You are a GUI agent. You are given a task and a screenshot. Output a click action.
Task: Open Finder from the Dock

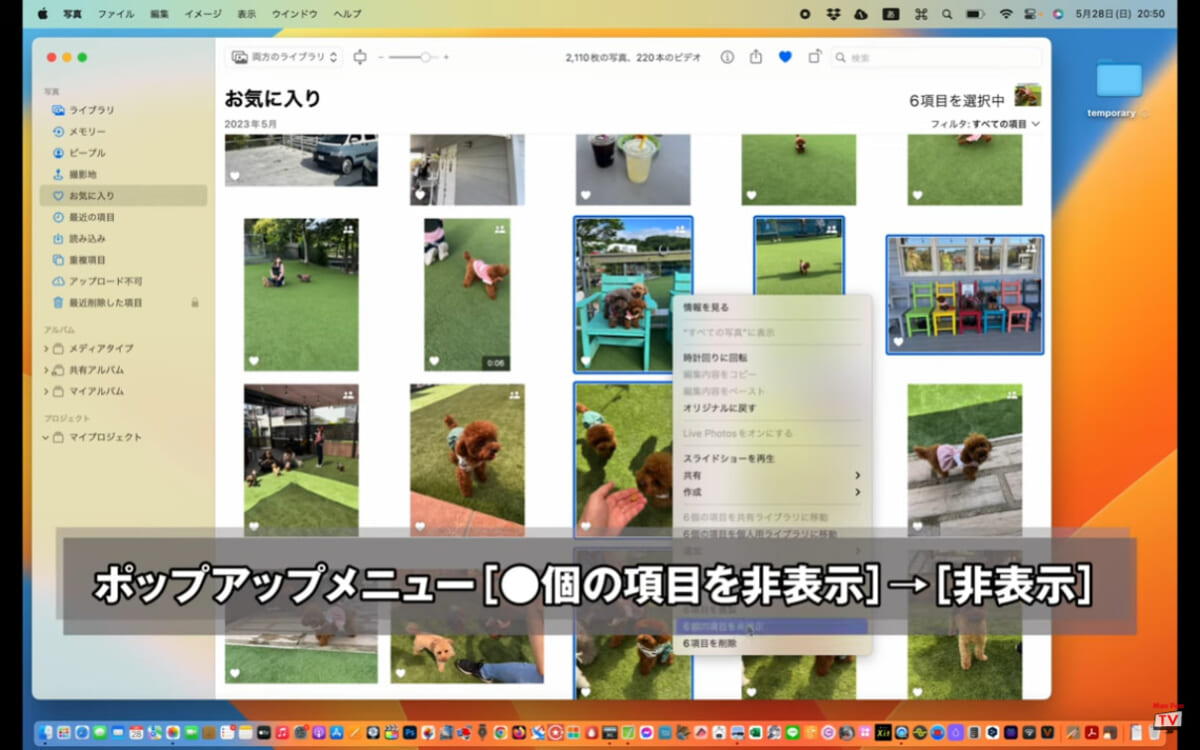click(x=45, y=733)
